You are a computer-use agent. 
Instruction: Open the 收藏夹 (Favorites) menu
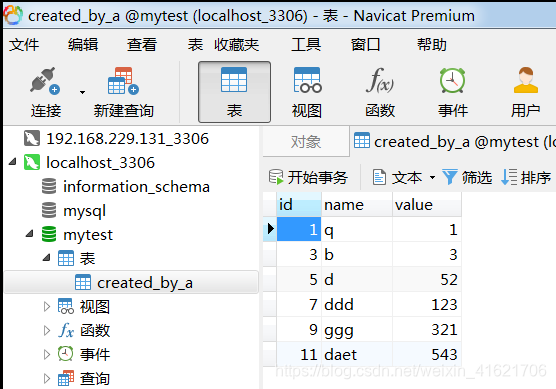[237, 45]
